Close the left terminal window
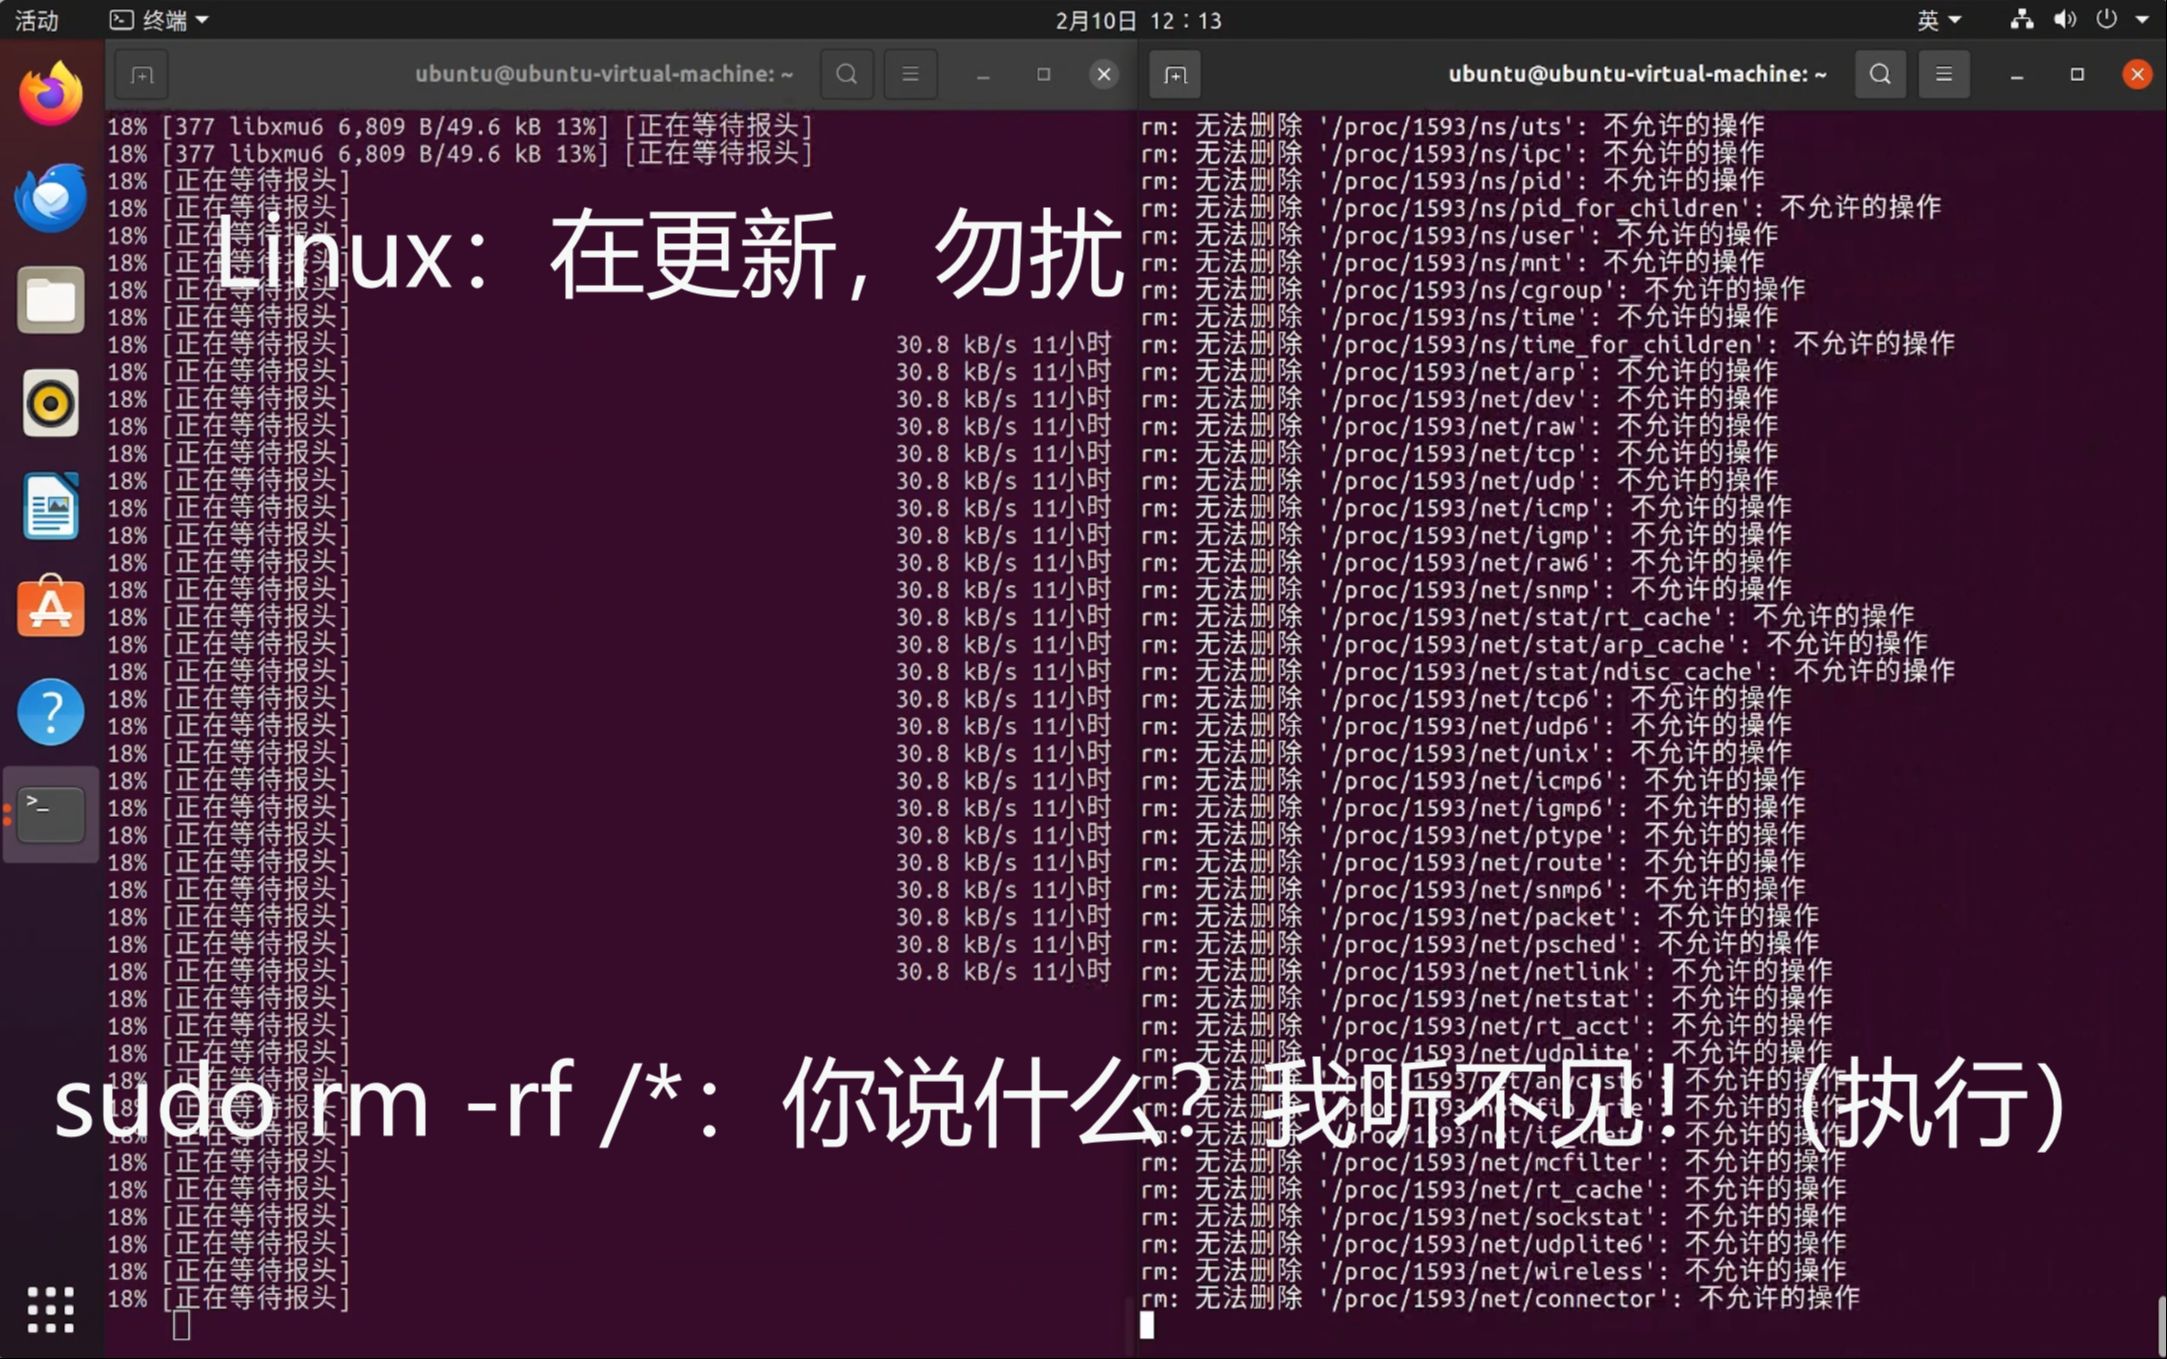This screenshot has width=2167, height=1359. point(1104,74)
